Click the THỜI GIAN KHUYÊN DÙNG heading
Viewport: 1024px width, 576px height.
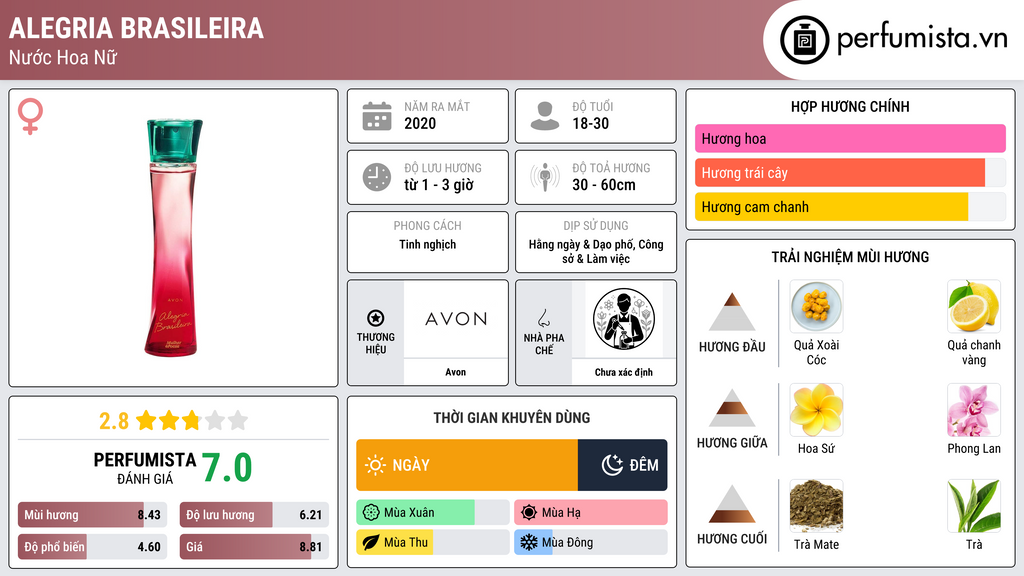[512, 418]
